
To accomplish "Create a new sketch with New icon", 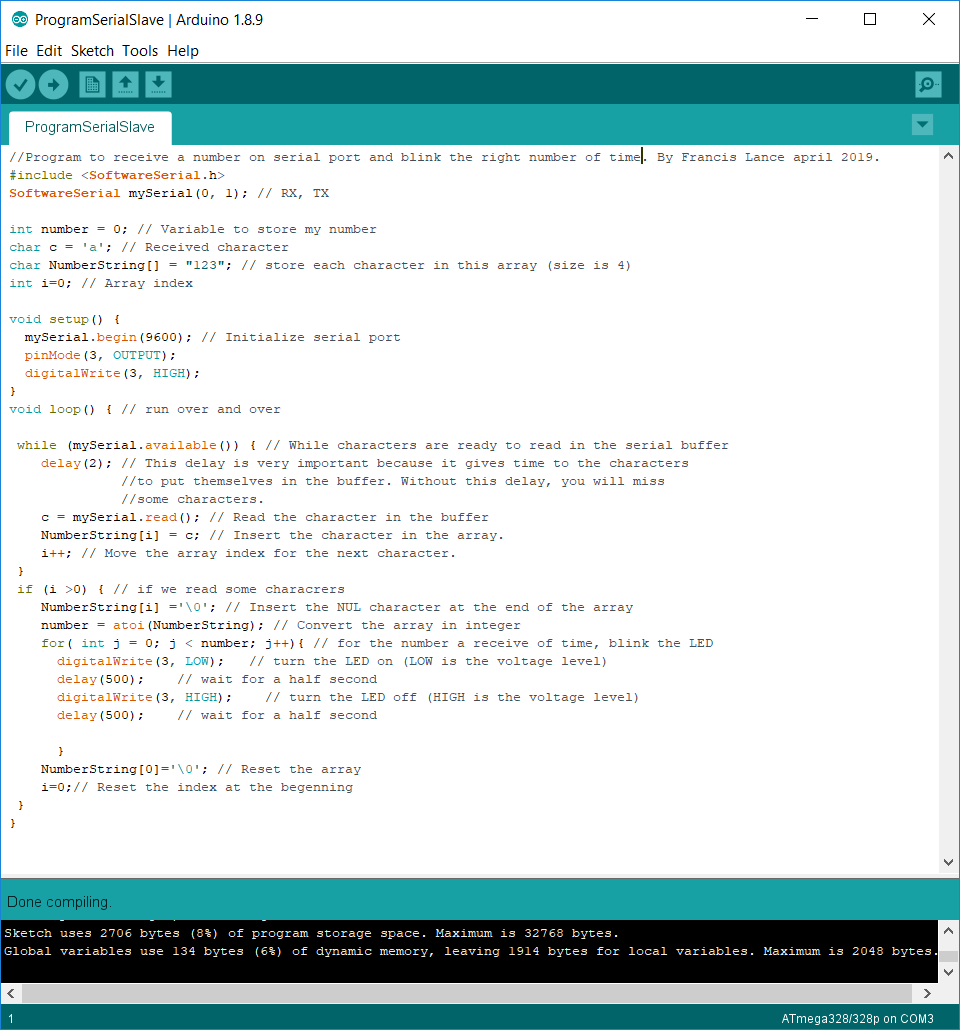I will pos(93,85).
